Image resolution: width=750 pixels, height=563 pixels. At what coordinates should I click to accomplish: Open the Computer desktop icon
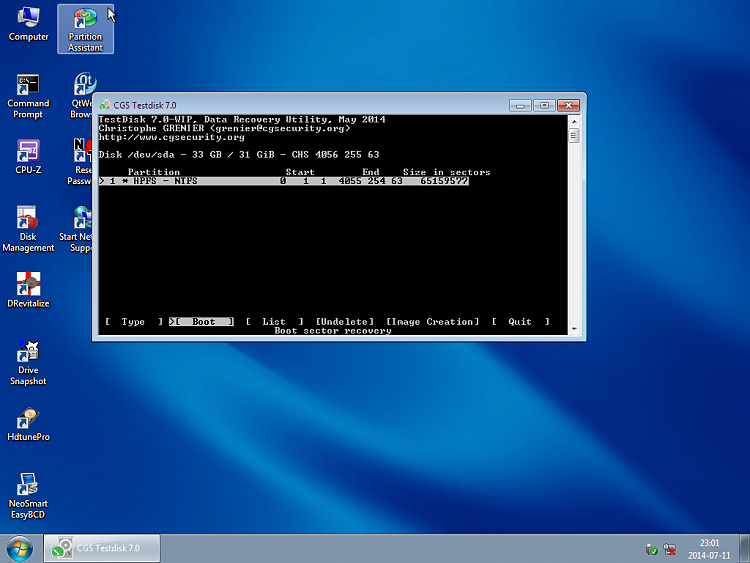(x=28, y=24)
